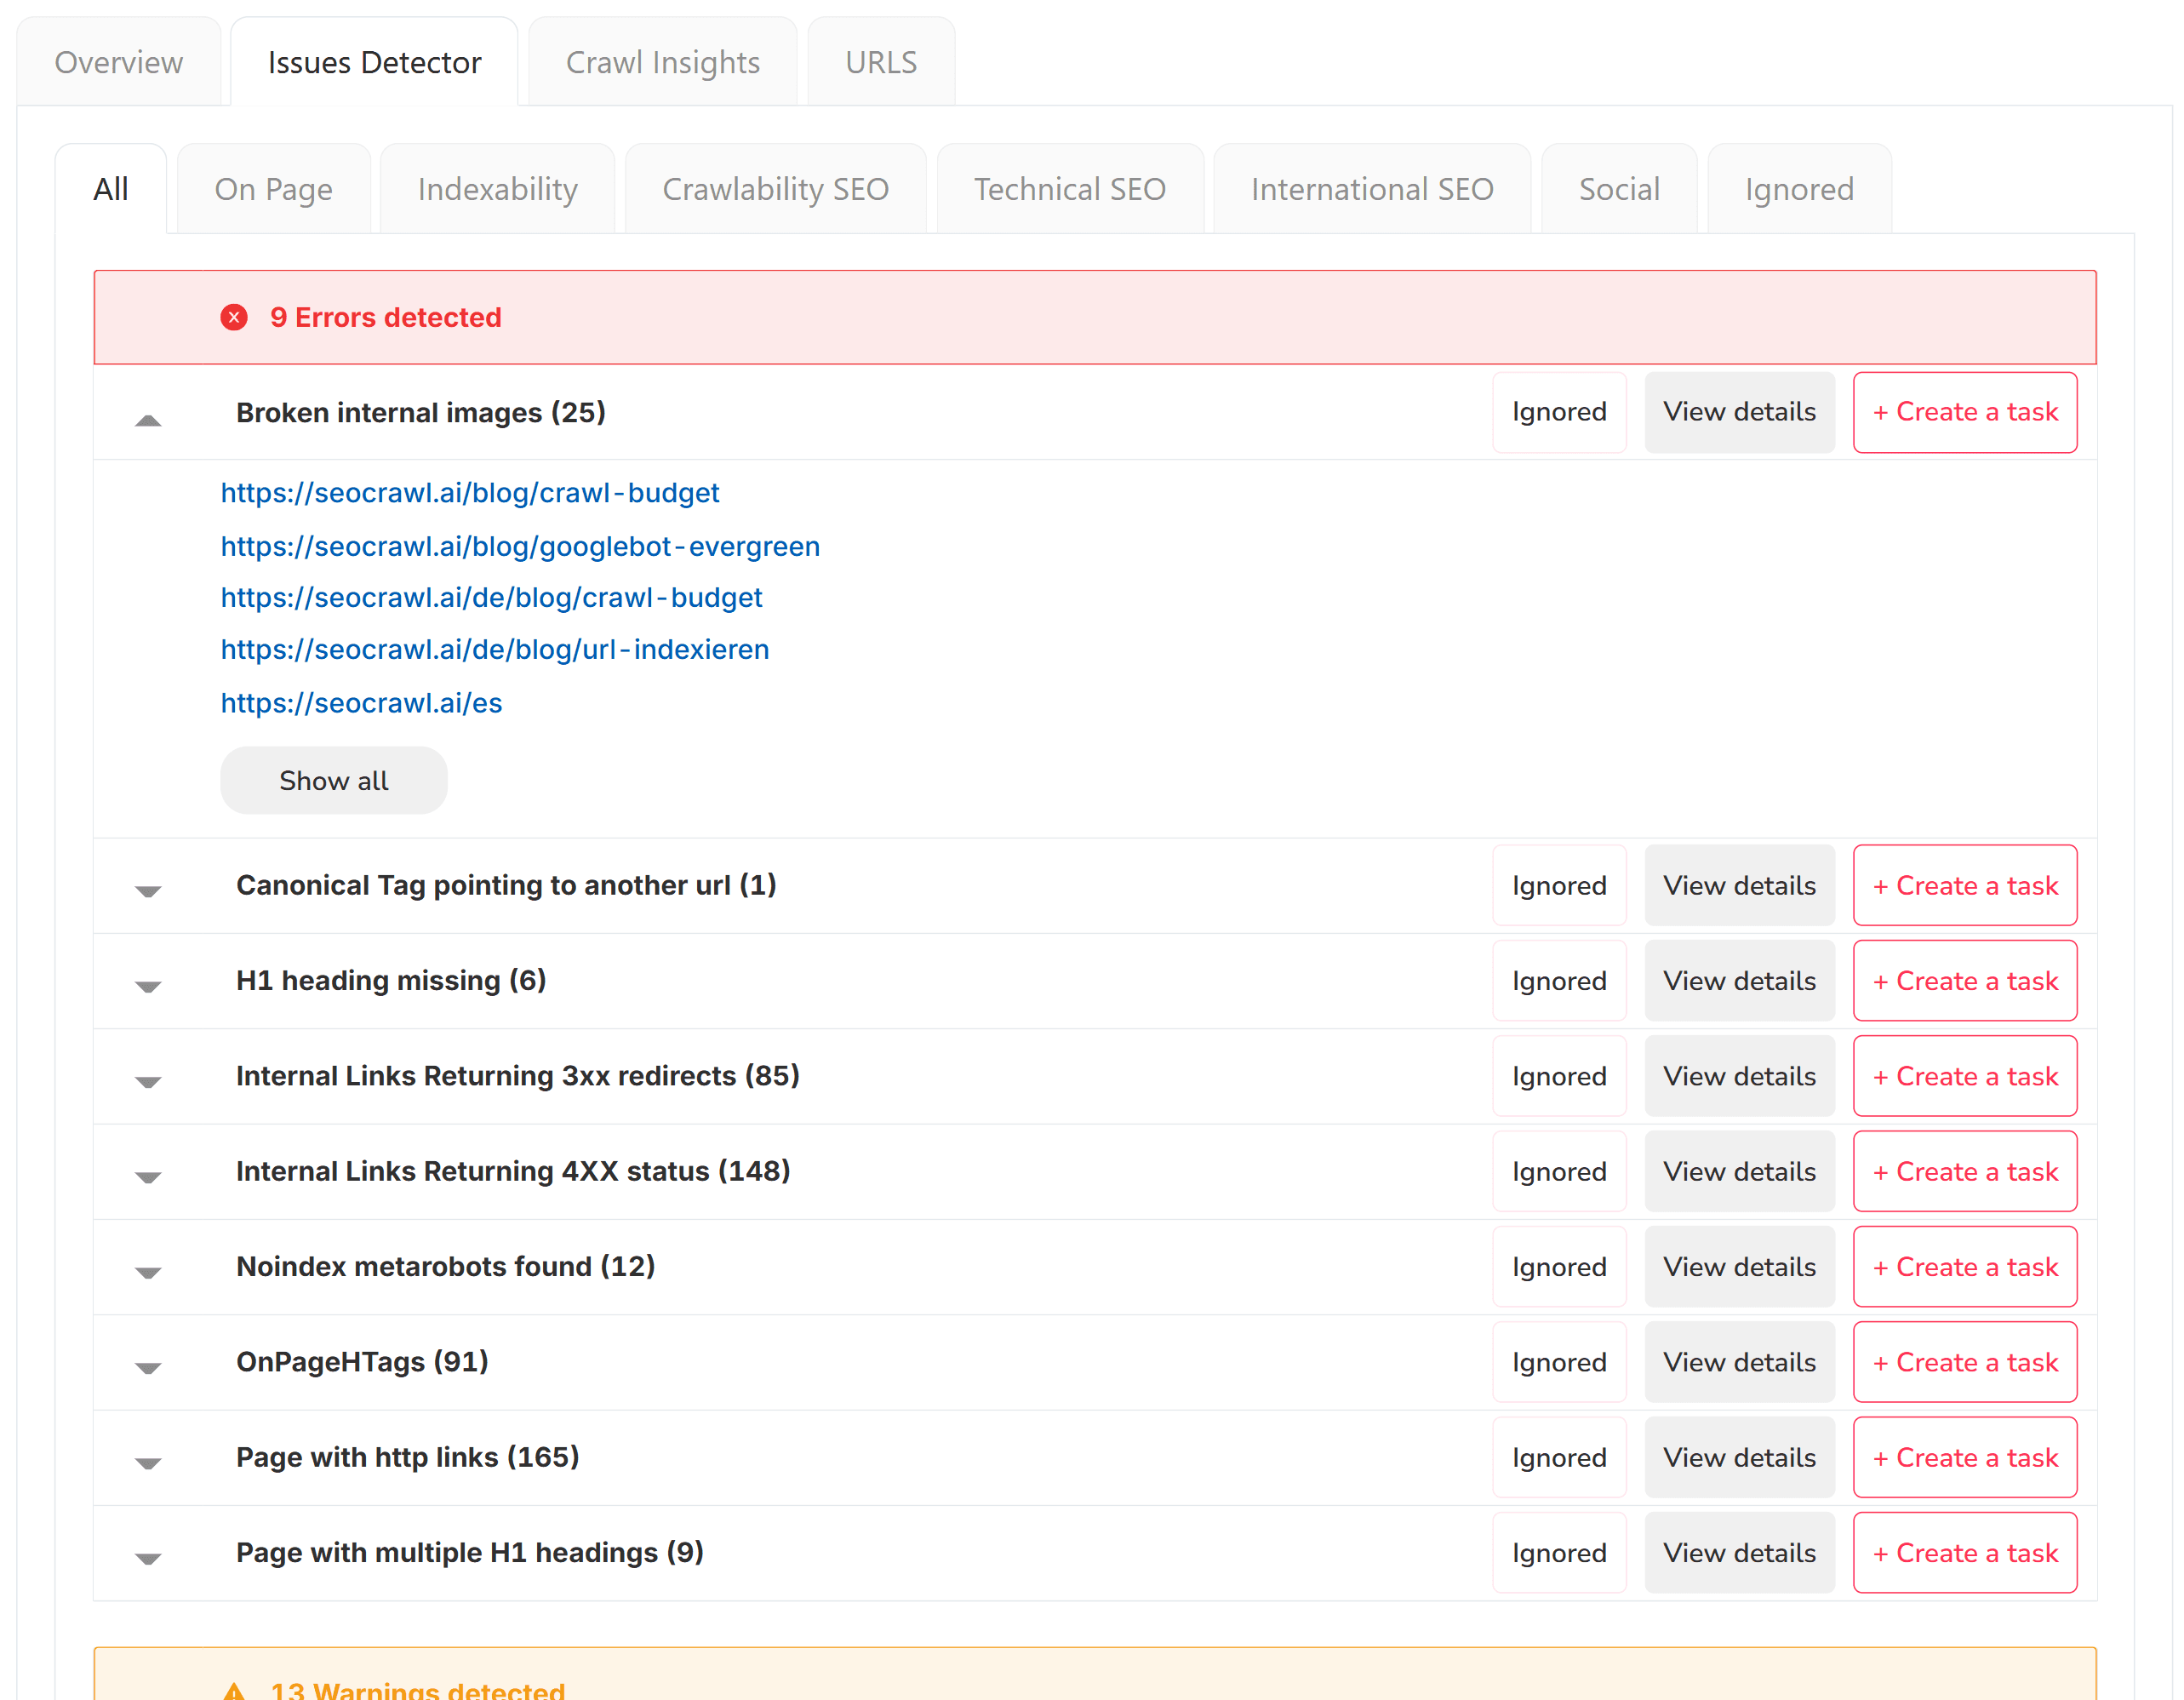Expand Noindex metarobots found row
Viewport: 2184px width, 1700px height.
pyautogui.click(x=148, y=1272)
